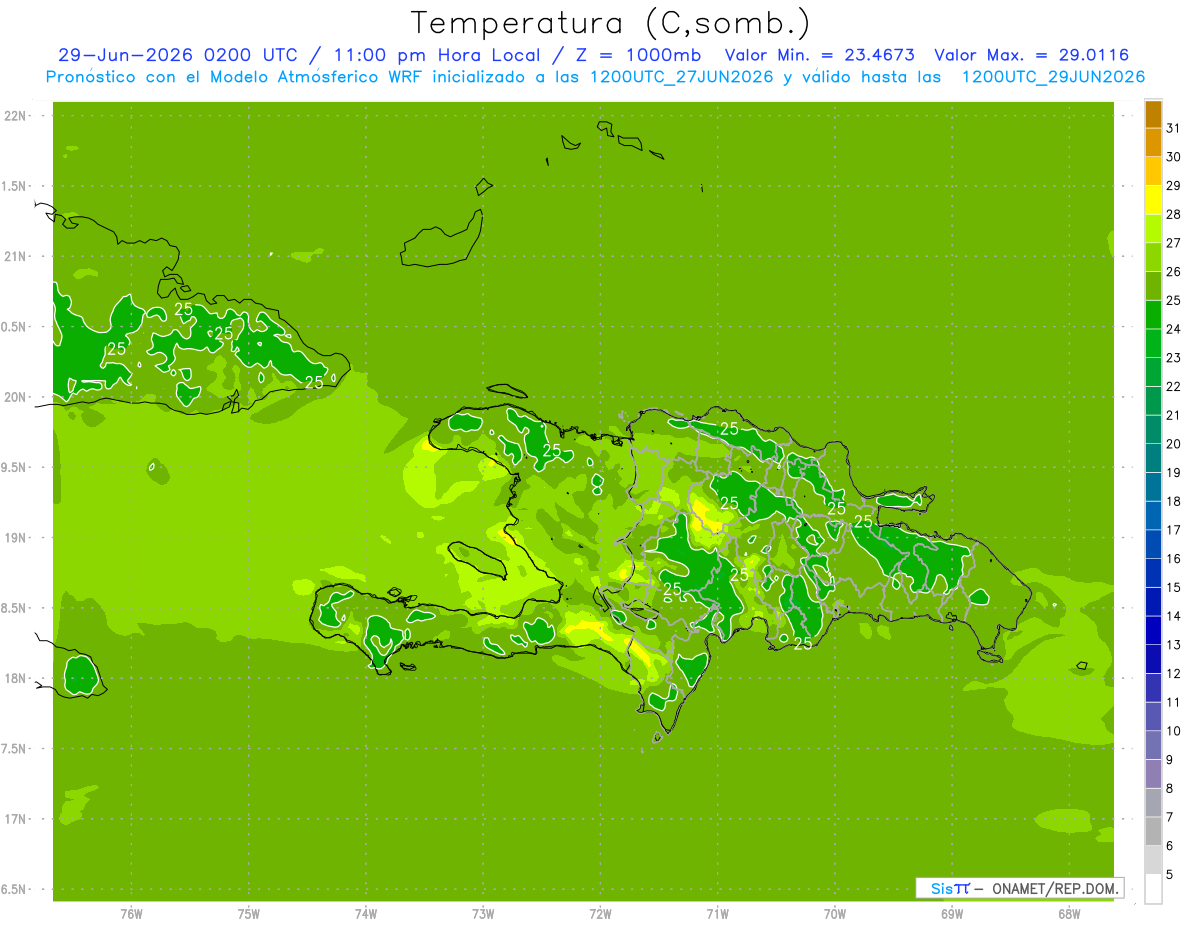Select the lime legend band between 27 and 28

point(1153,228)
